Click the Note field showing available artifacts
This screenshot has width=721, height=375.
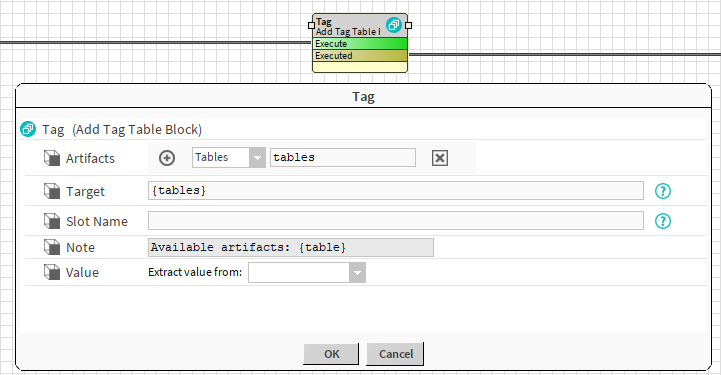(x=291, y=247)
